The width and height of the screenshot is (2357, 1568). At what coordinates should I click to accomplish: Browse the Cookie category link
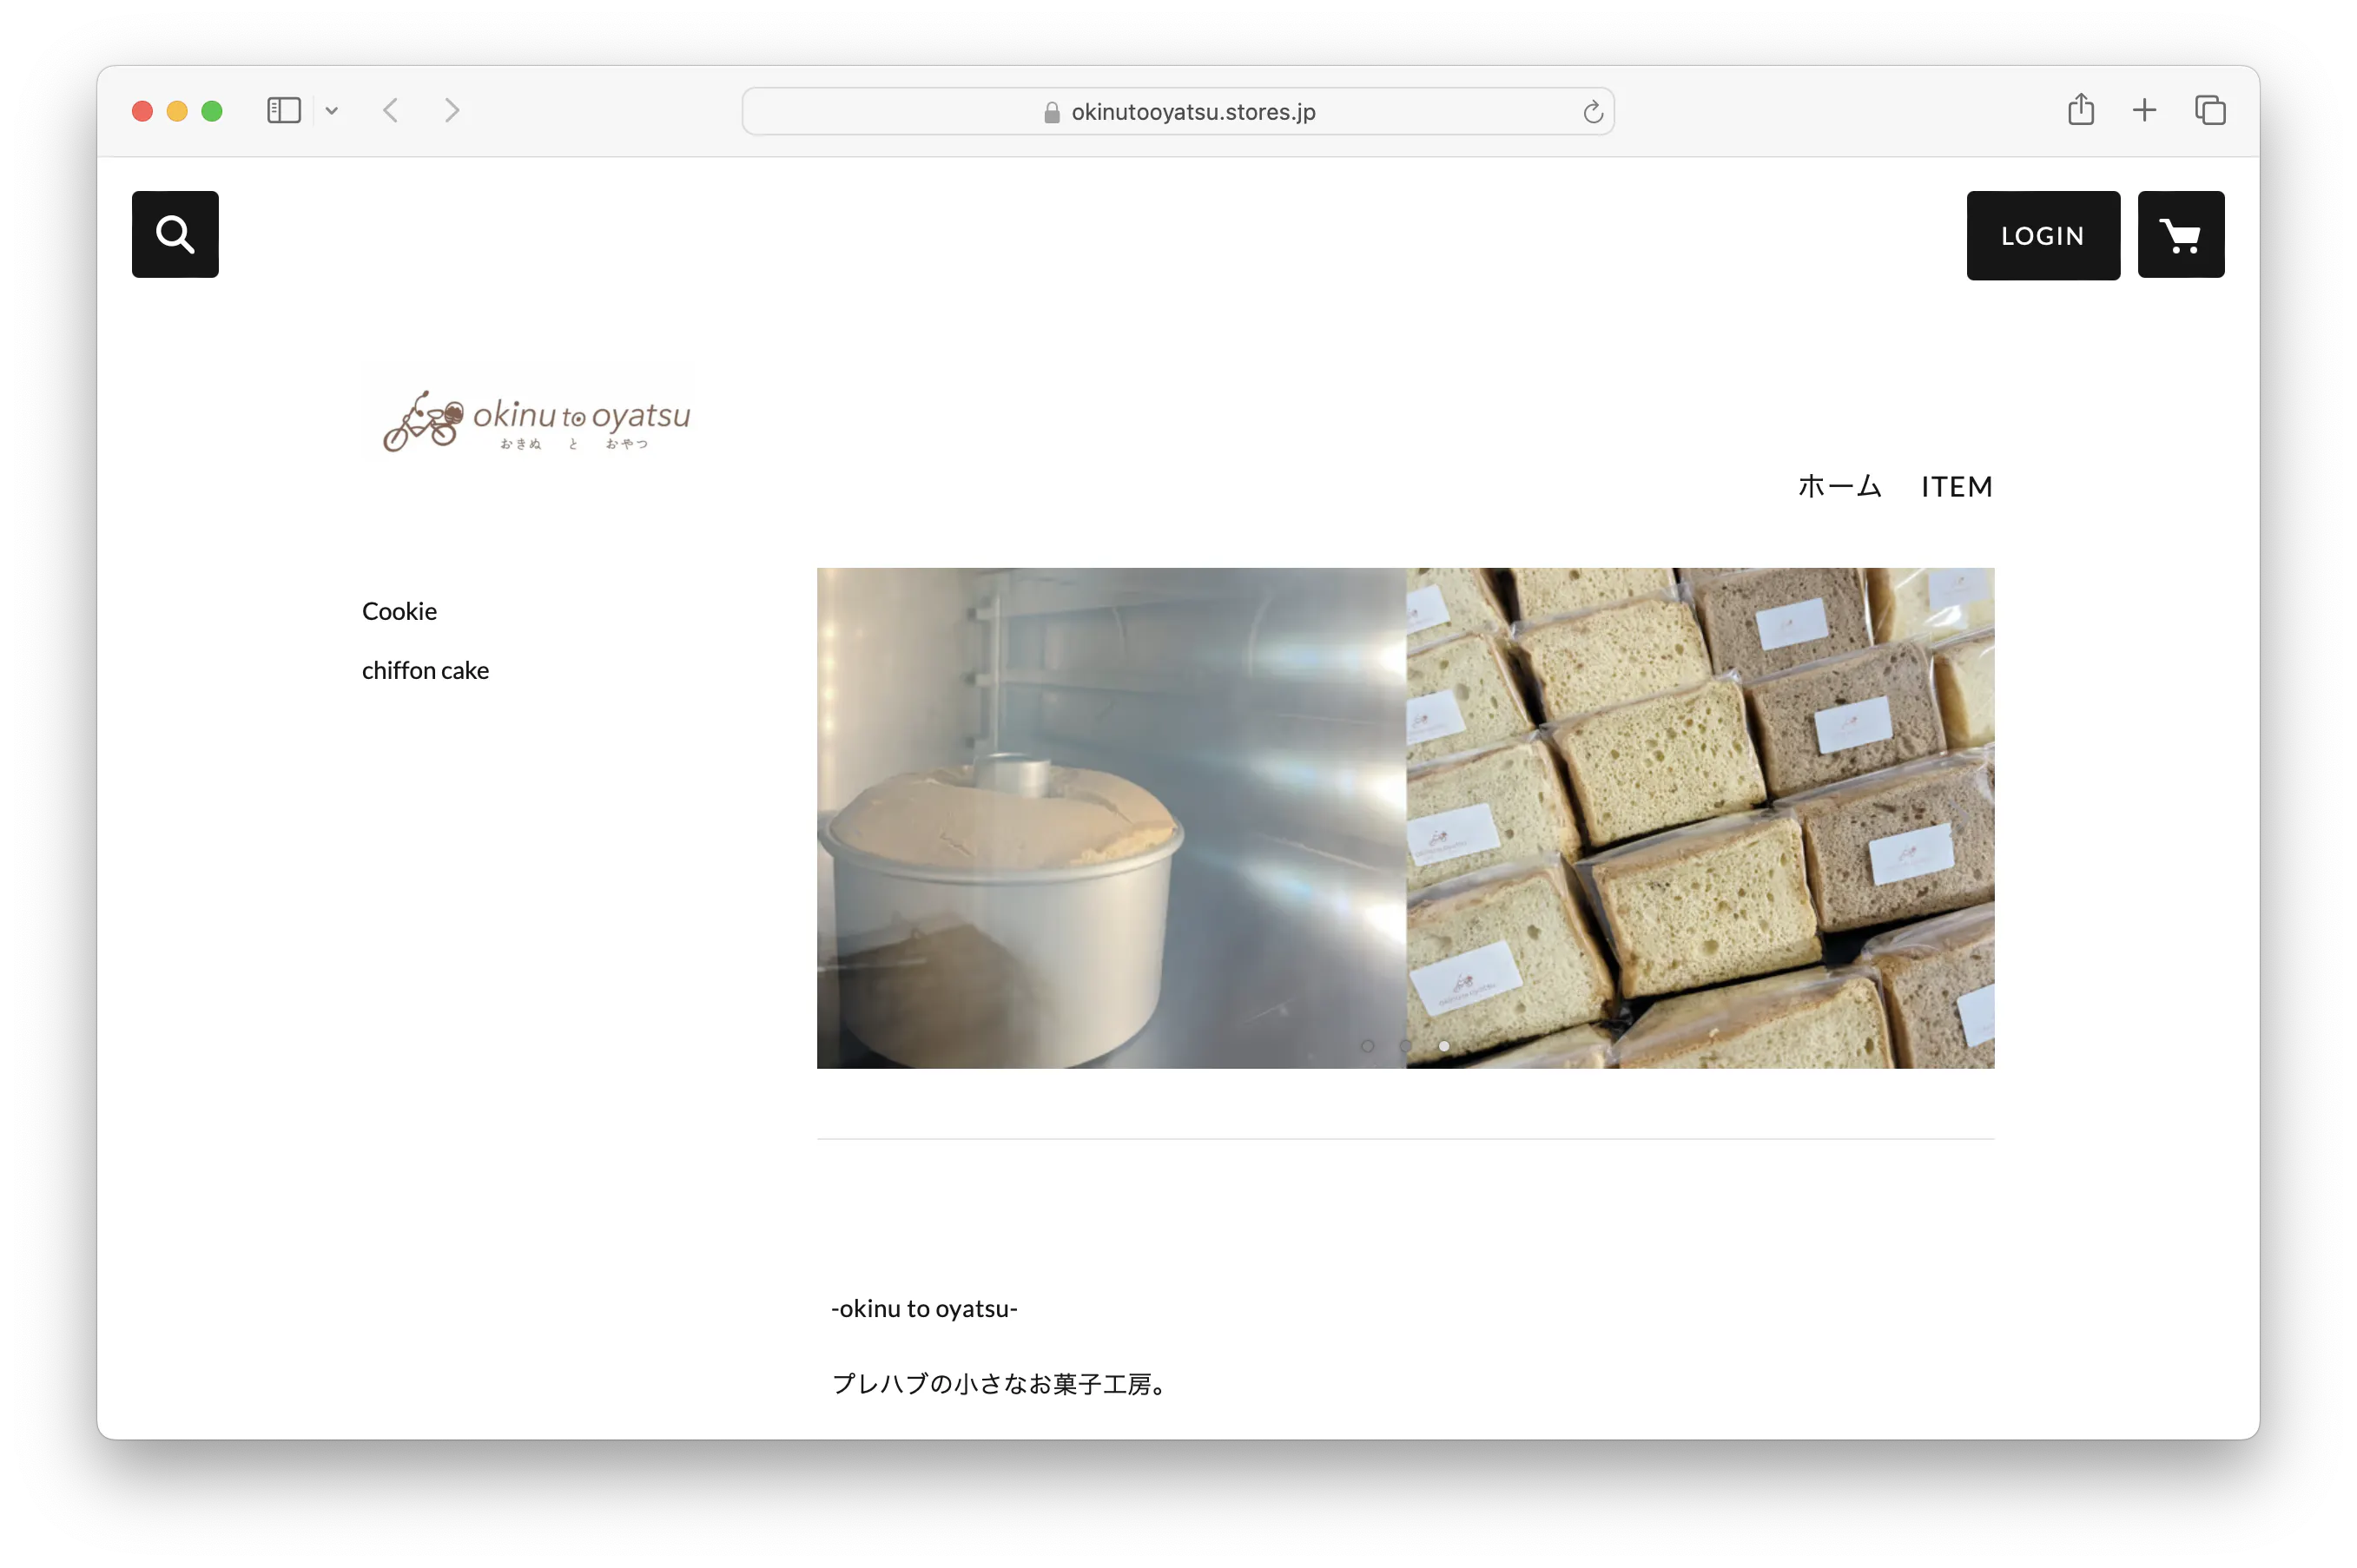(399, 611)
